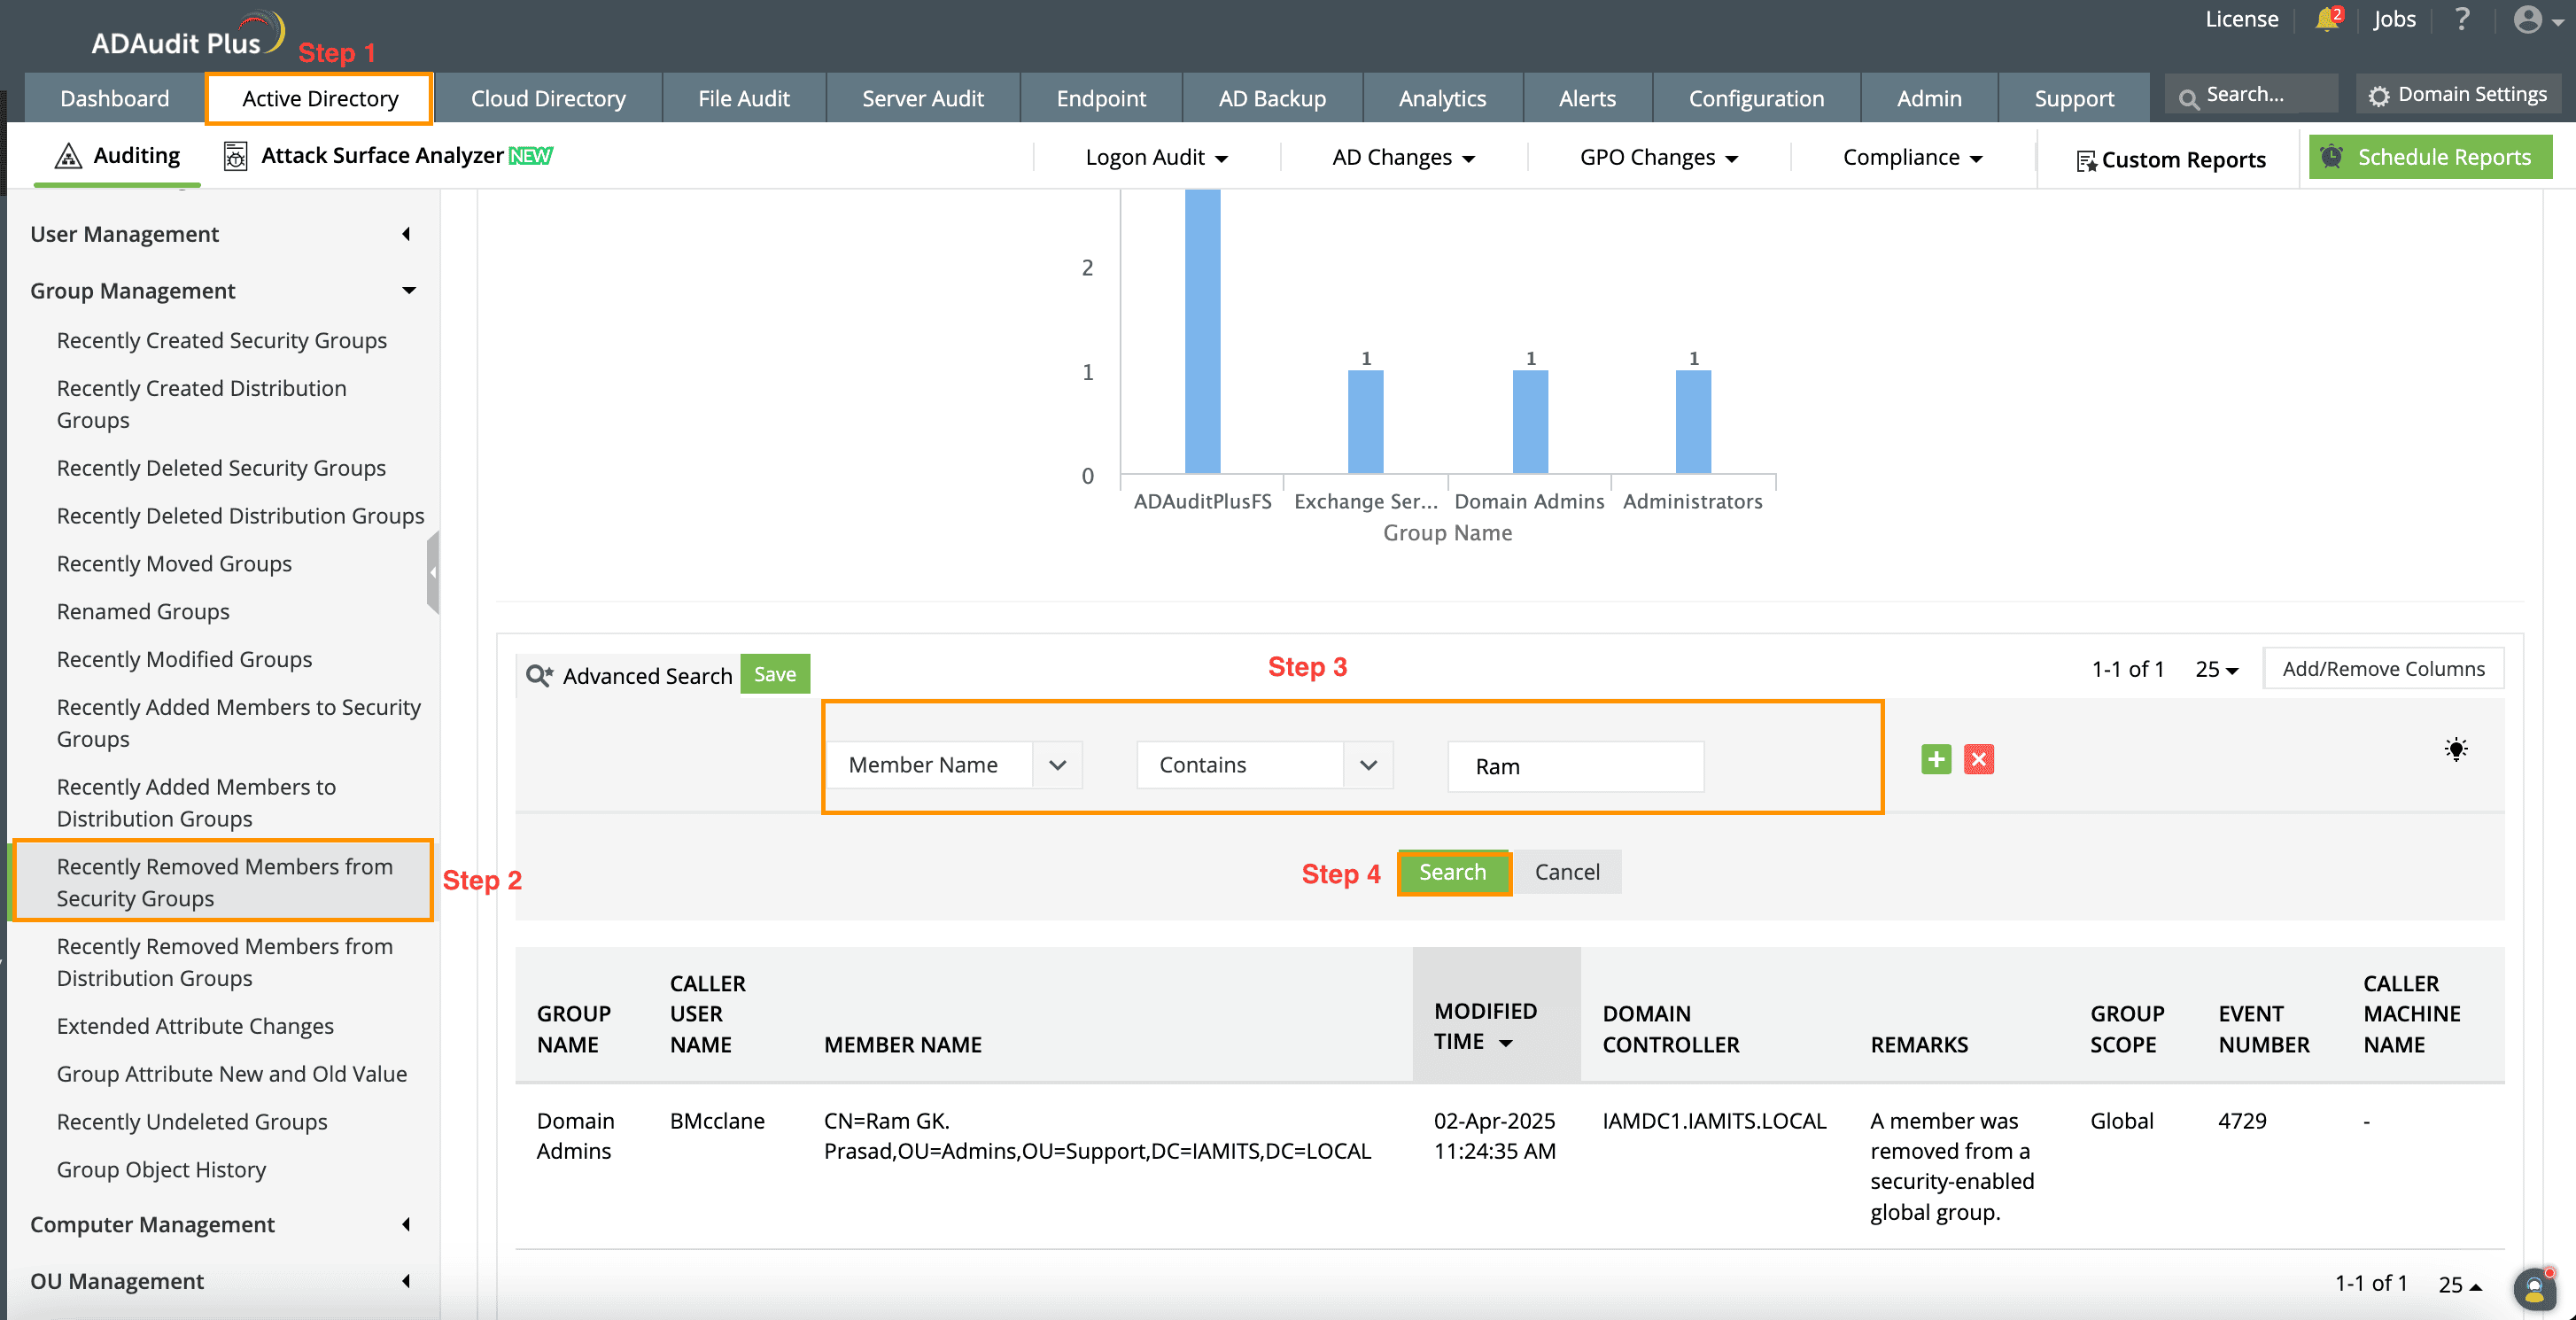Click the green add criteria plus icon
Screen dimensions: 2576x1320
click(x=1936, y=760)
